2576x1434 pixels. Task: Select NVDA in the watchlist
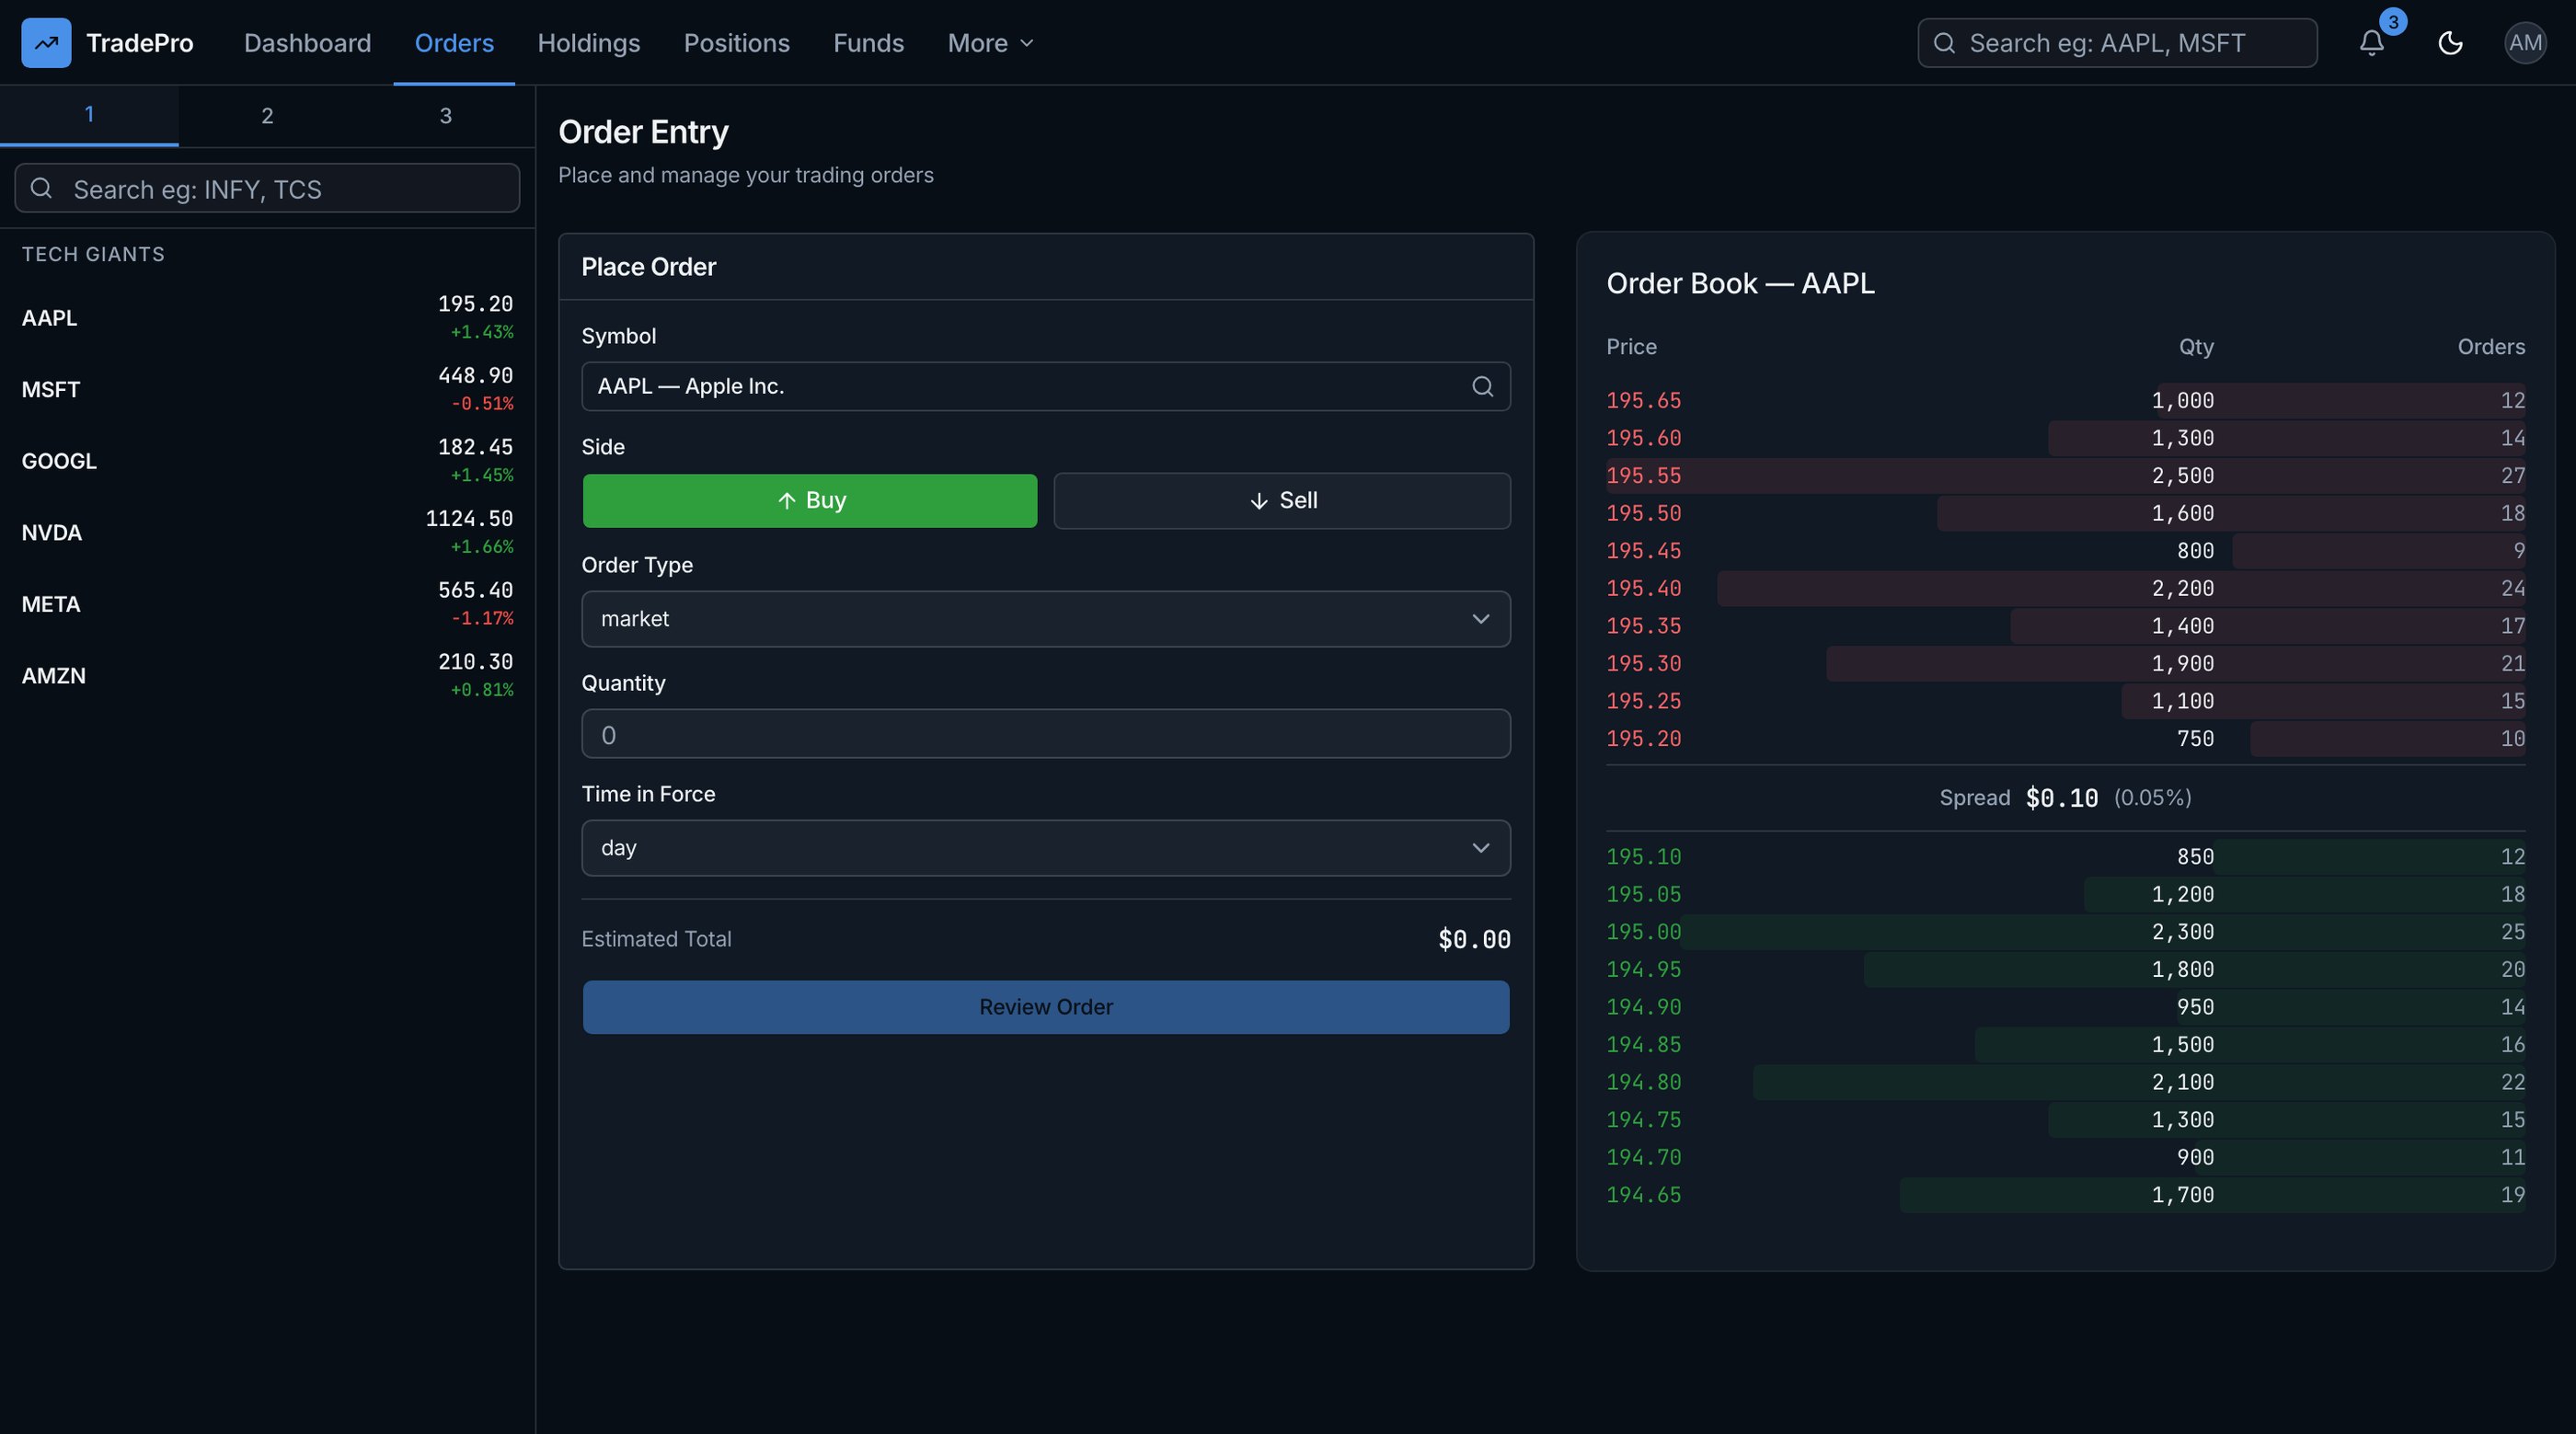coord(267,532)
